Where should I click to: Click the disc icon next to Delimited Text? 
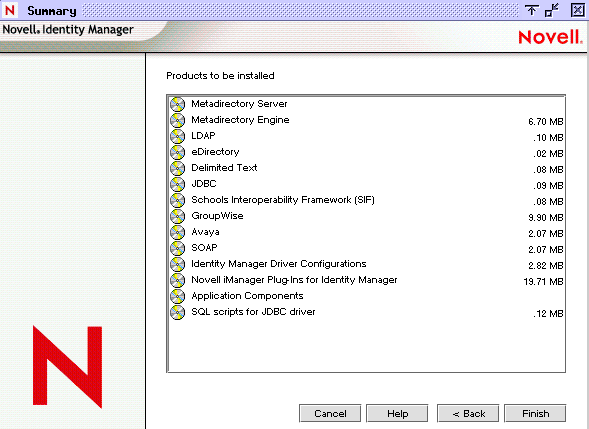click(x=178, y=168)
